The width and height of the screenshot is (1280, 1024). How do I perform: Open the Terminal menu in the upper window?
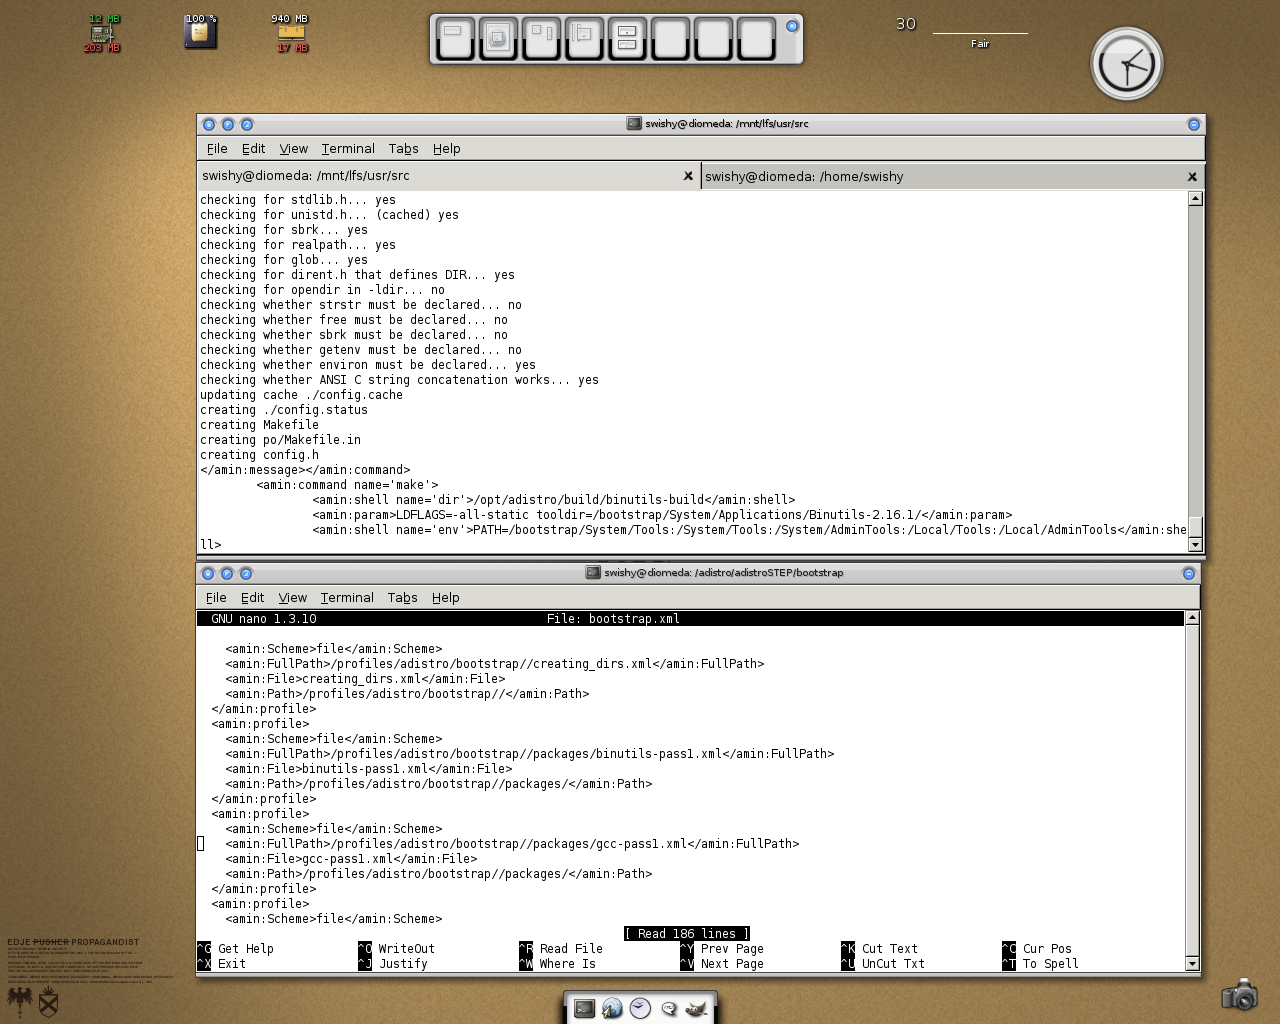point(348,148)
